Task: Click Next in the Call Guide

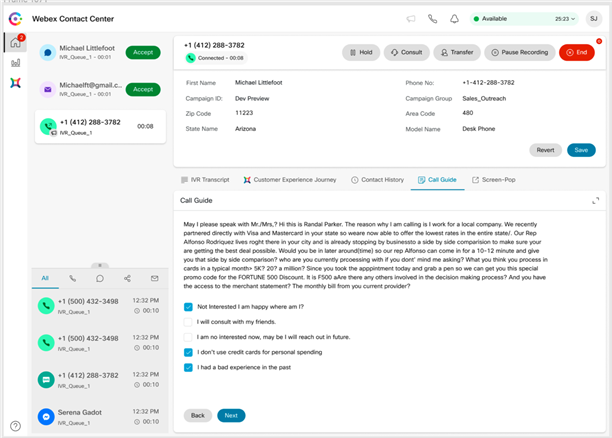Action: click(231, 415)
